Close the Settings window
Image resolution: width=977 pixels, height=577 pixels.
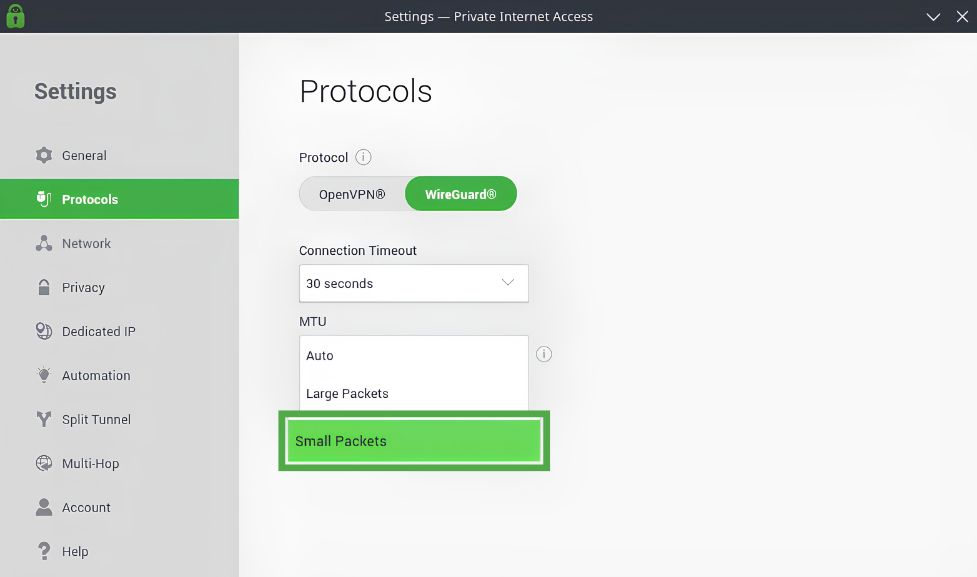tap(962, 17)
